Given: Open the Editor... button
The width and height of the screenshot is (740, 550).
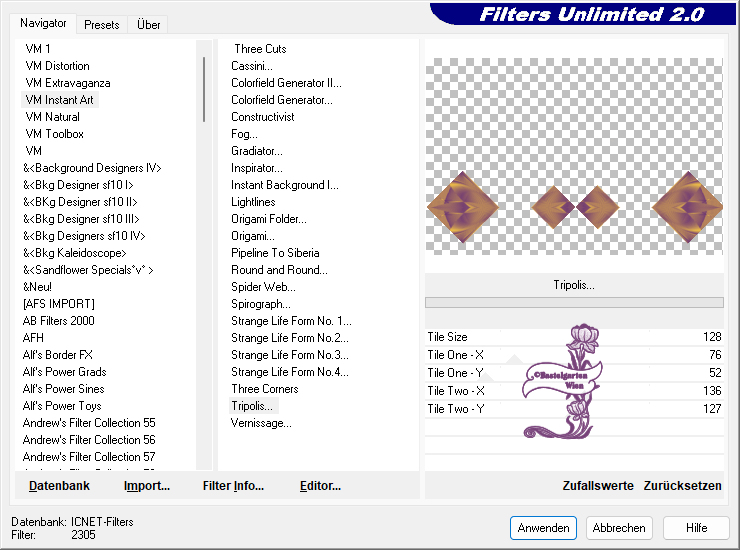Looking at the screenshot, I should point(320,486).
